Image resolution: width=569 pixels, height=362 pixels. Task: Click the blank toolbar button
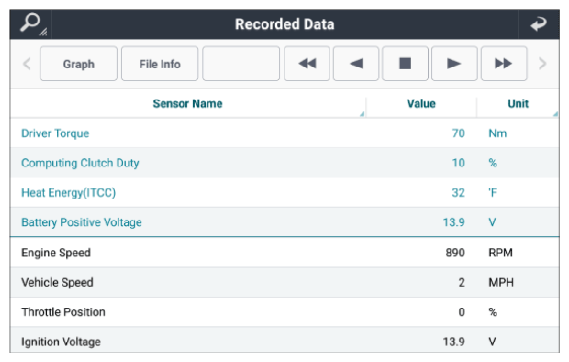(241, 63)
